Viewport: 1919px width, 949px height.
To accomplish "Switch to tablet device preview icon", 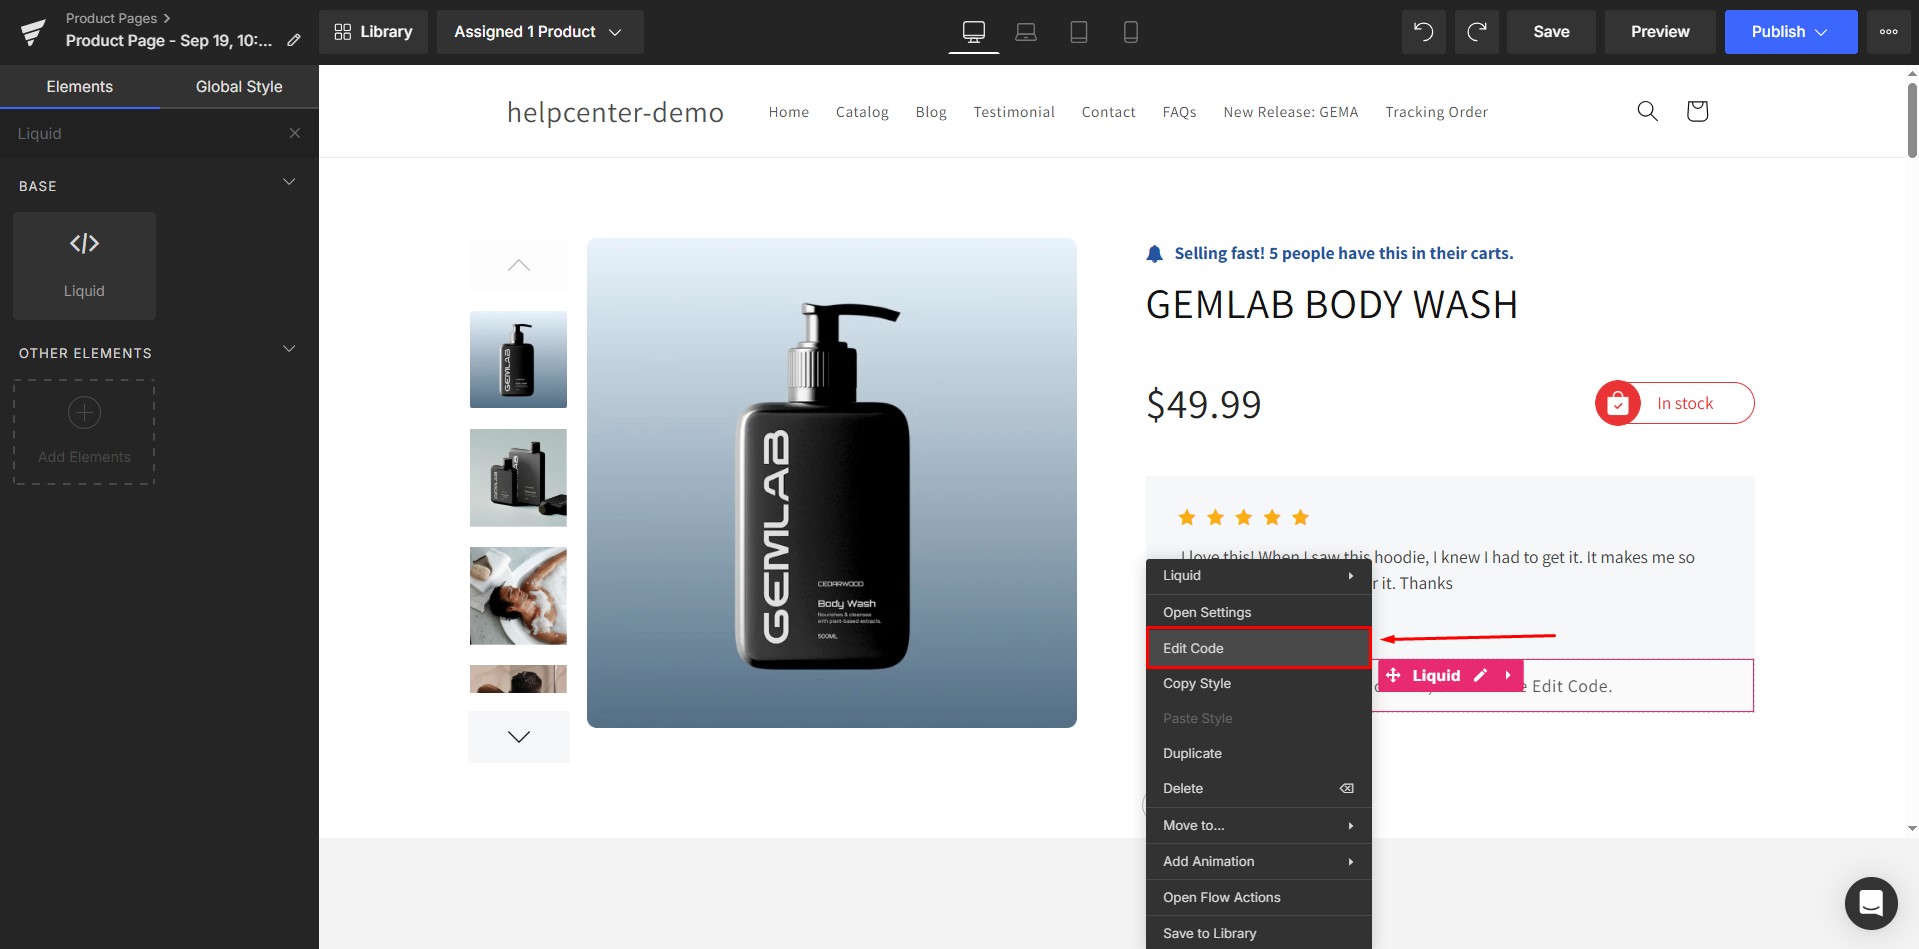I will pos(1078,32).
